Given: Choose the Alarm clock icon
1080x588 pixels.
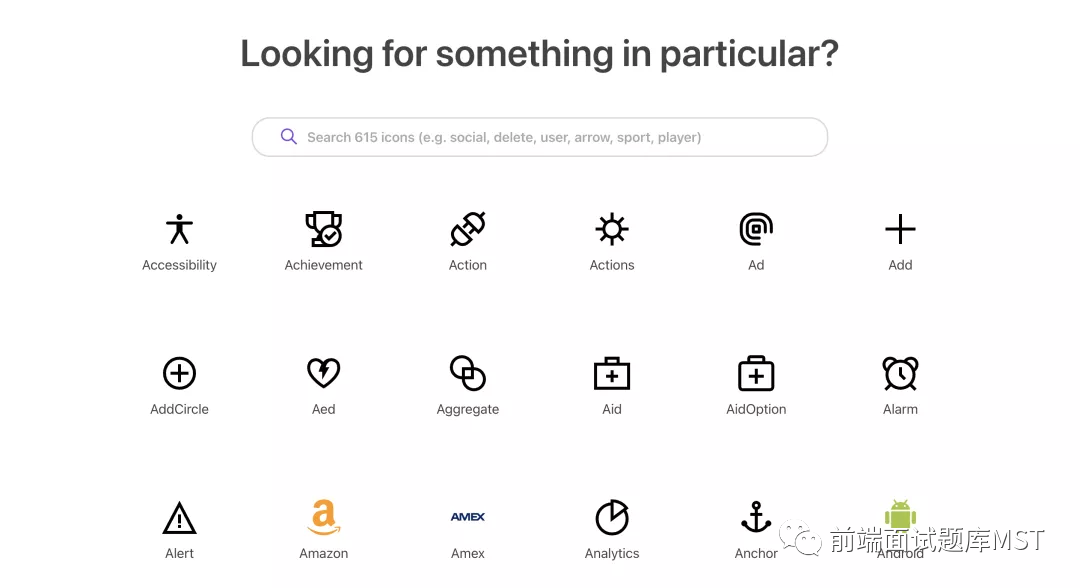Looking at the screenshot, I should tap(900, 374).
